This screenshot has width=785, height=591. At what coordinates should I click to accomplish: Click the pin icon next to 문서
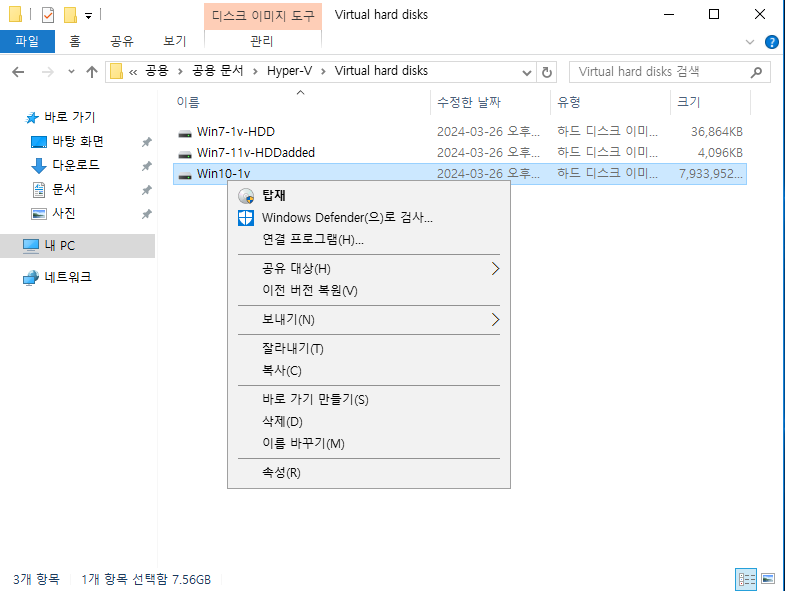pos(146,190)
